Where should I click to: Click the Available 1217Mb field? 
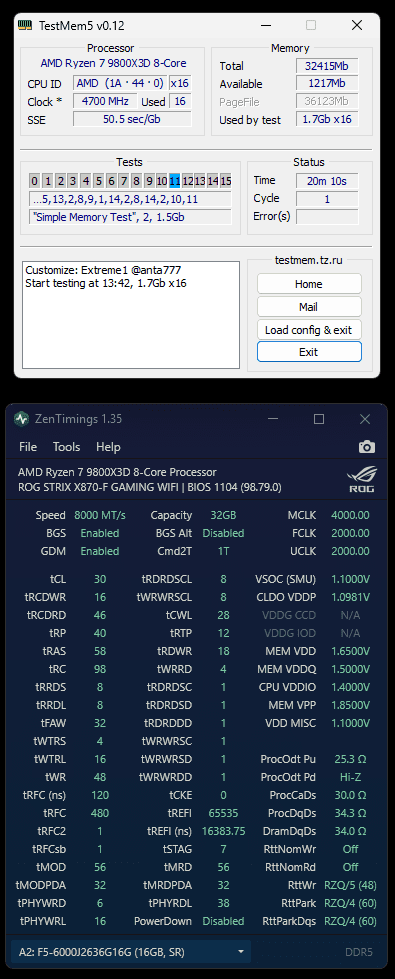click(327, 84)
